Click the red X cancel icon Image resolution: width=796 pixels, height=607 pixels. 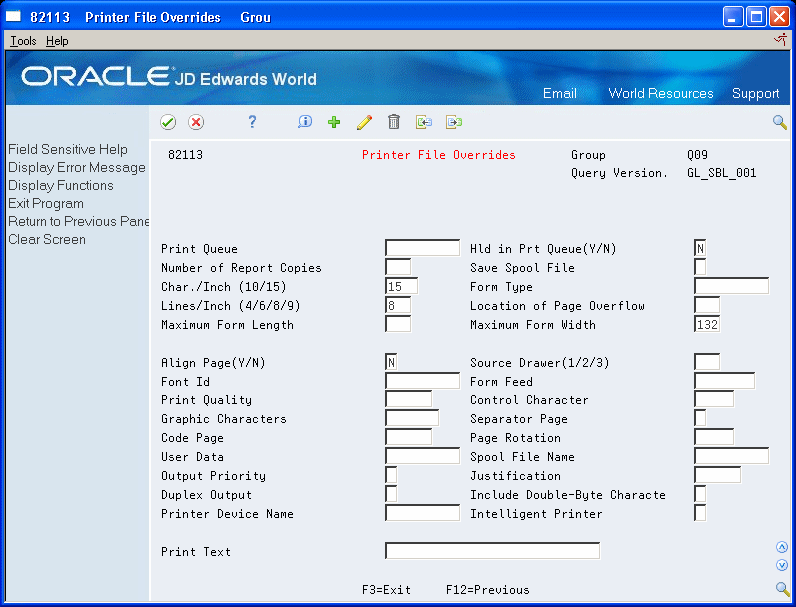tap(196, 122)
